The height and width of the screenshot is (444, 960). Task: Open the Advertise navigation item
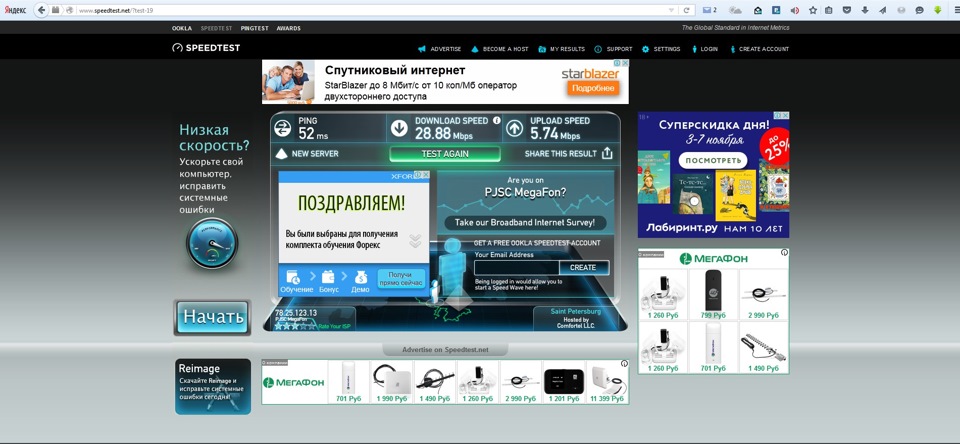(440, 49)
